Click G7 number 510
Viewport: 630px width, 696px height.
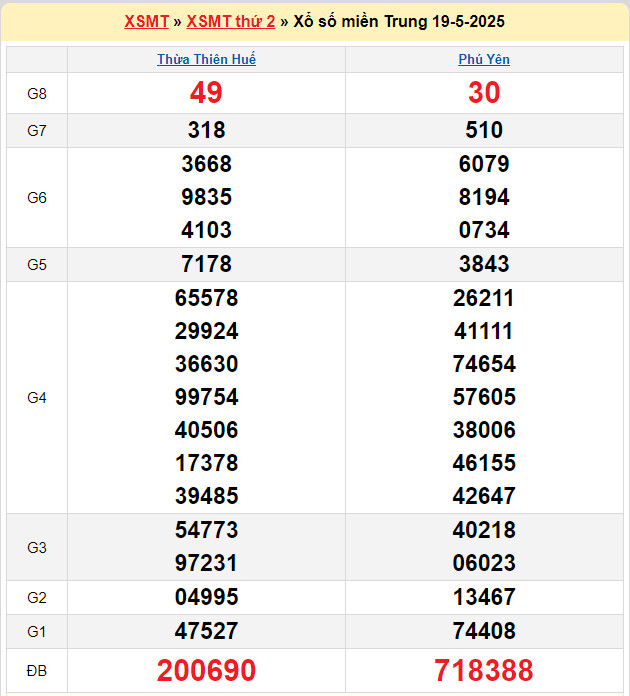tap(484, 130)
